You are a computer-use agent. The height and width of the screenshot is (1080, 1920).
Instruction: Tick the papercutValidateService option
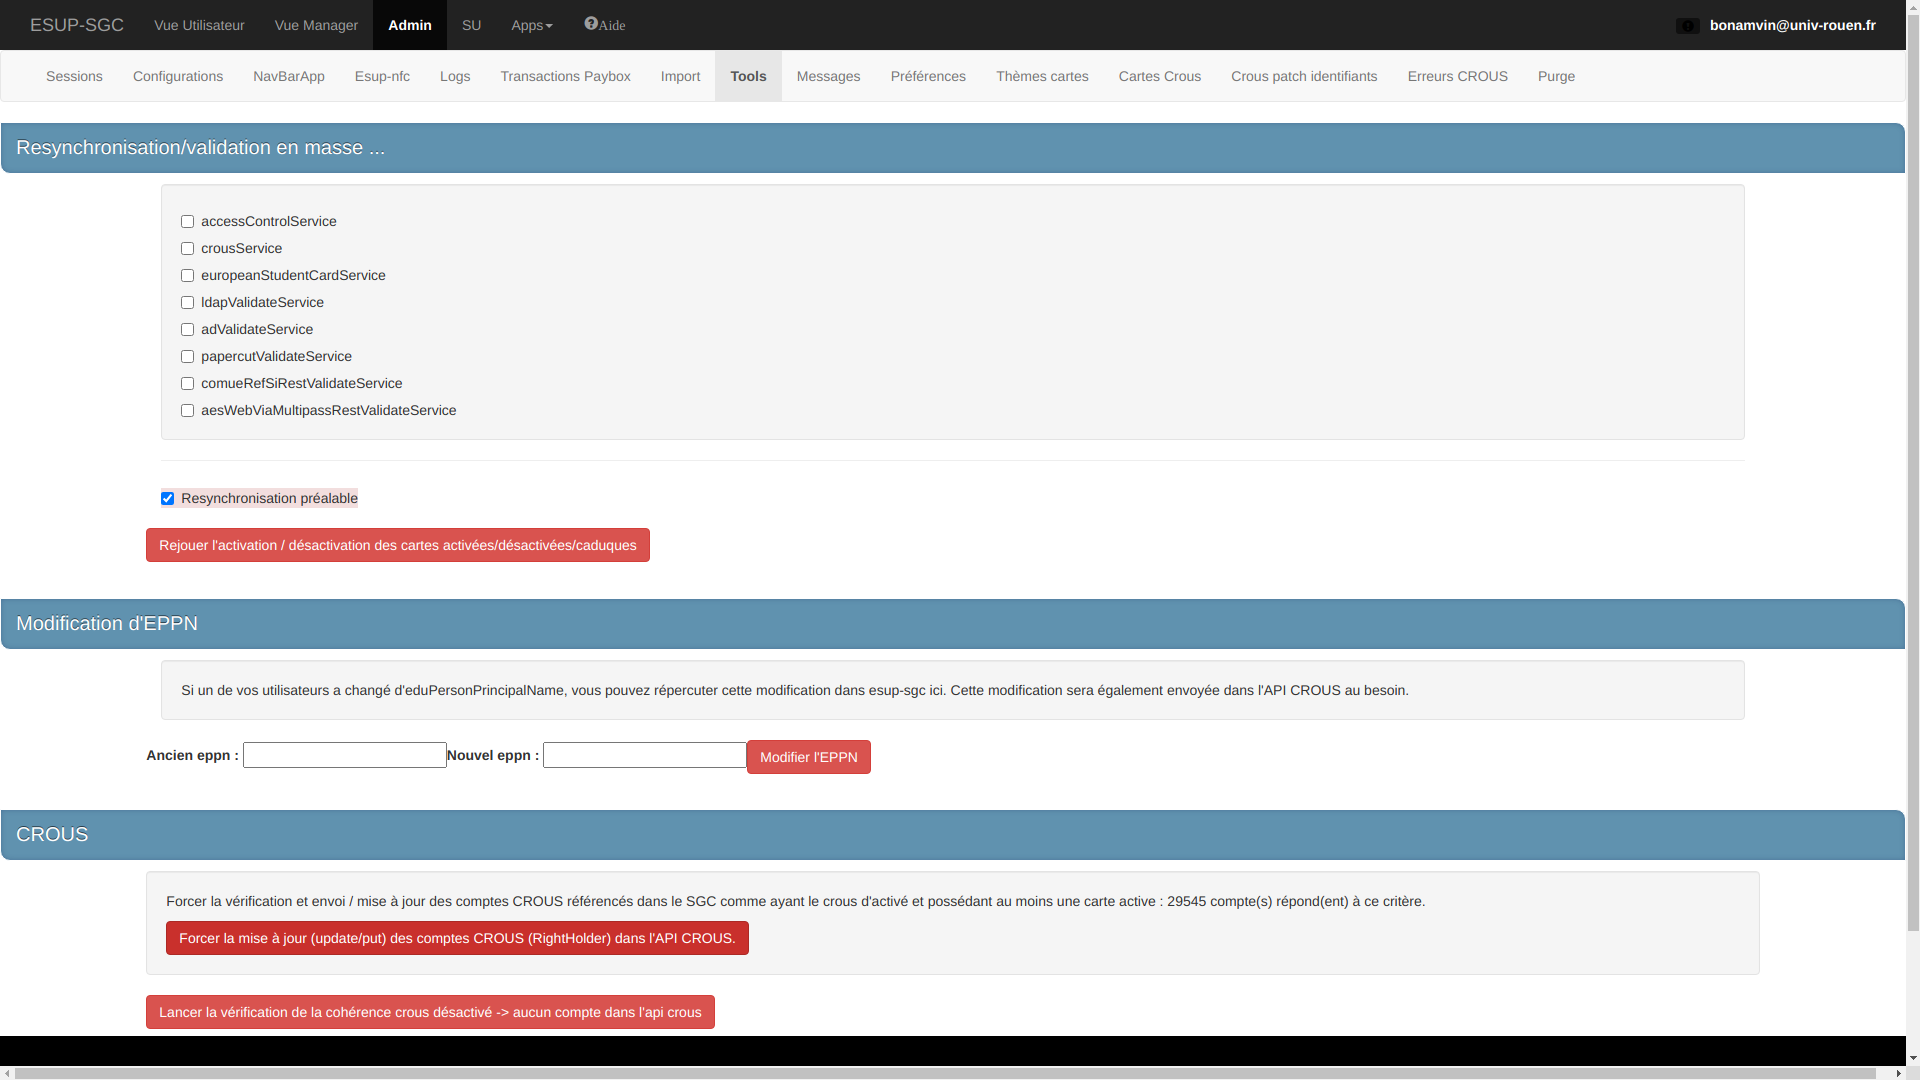coord(187,357)
